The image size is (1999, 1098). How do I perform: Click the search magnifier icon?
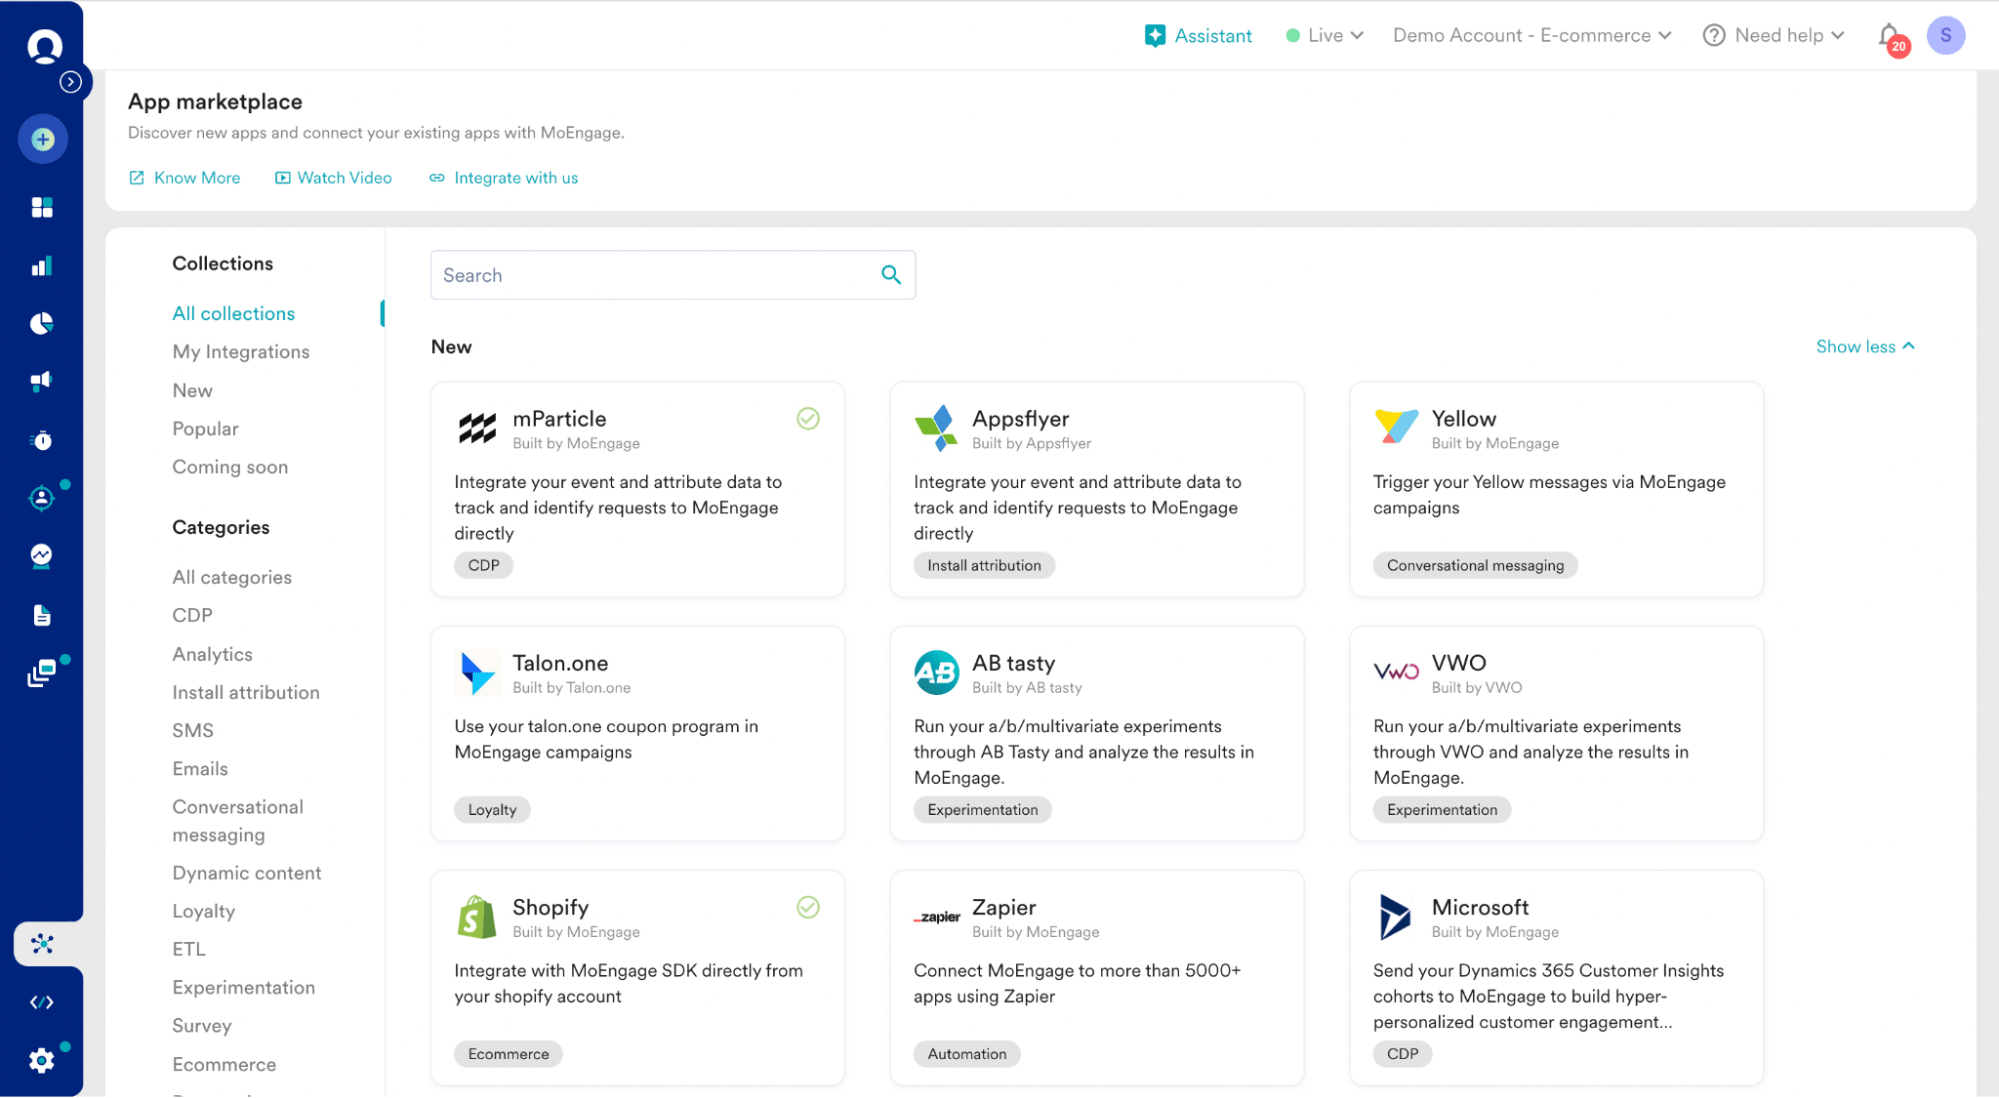[891, 275]
